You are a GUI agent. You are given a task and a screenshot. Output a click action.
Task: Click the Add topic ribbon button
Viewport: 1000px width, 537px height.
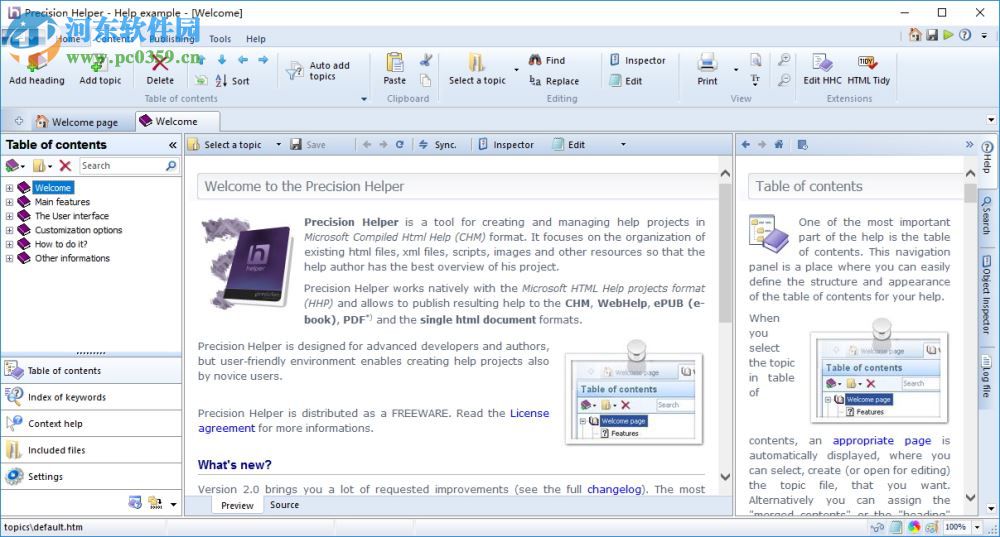(100, 68)
